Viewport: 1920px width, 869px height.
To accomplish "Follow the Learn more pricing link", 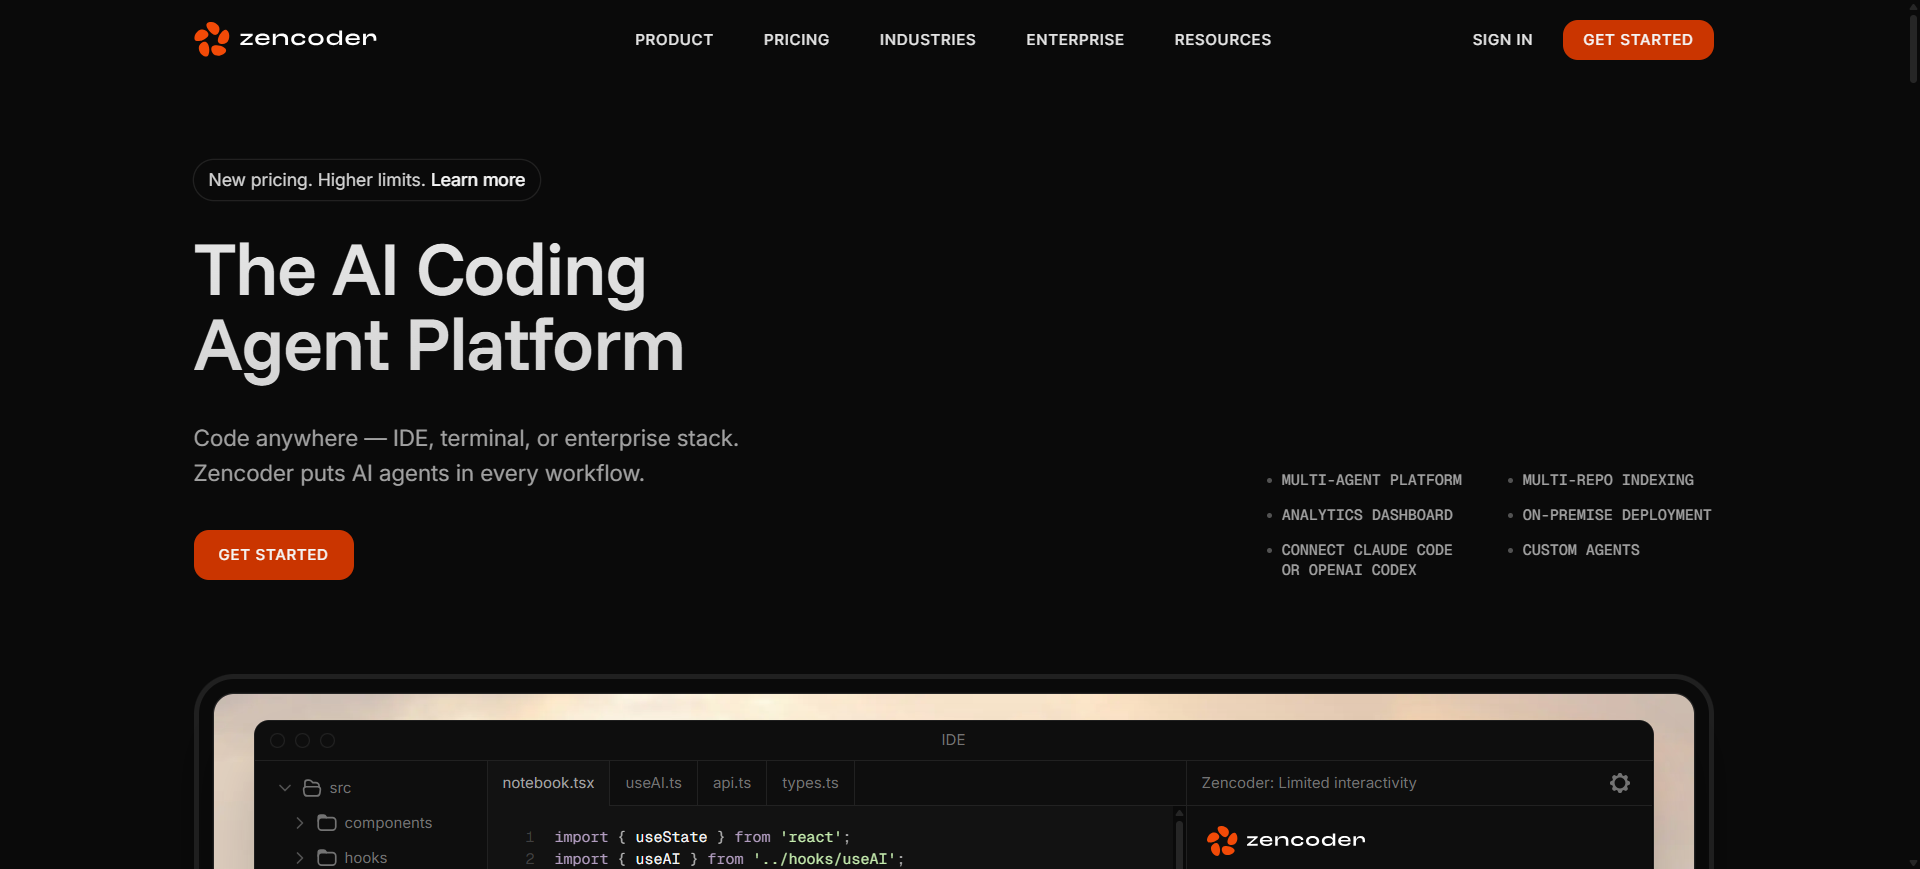I will point(477,180).
